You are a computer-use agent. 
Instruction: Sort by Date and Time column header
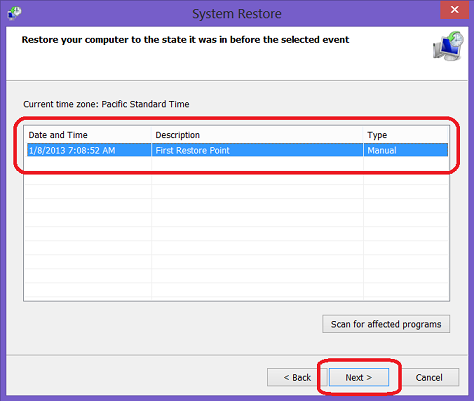[88, 135]
